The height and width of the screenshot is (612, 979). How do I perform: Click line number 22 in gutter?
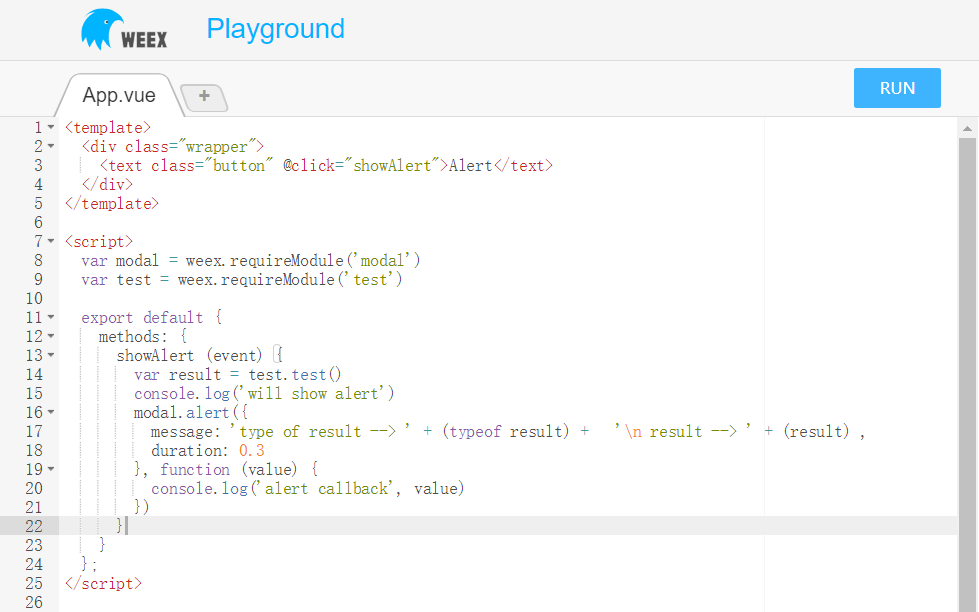tap(34, 526)
